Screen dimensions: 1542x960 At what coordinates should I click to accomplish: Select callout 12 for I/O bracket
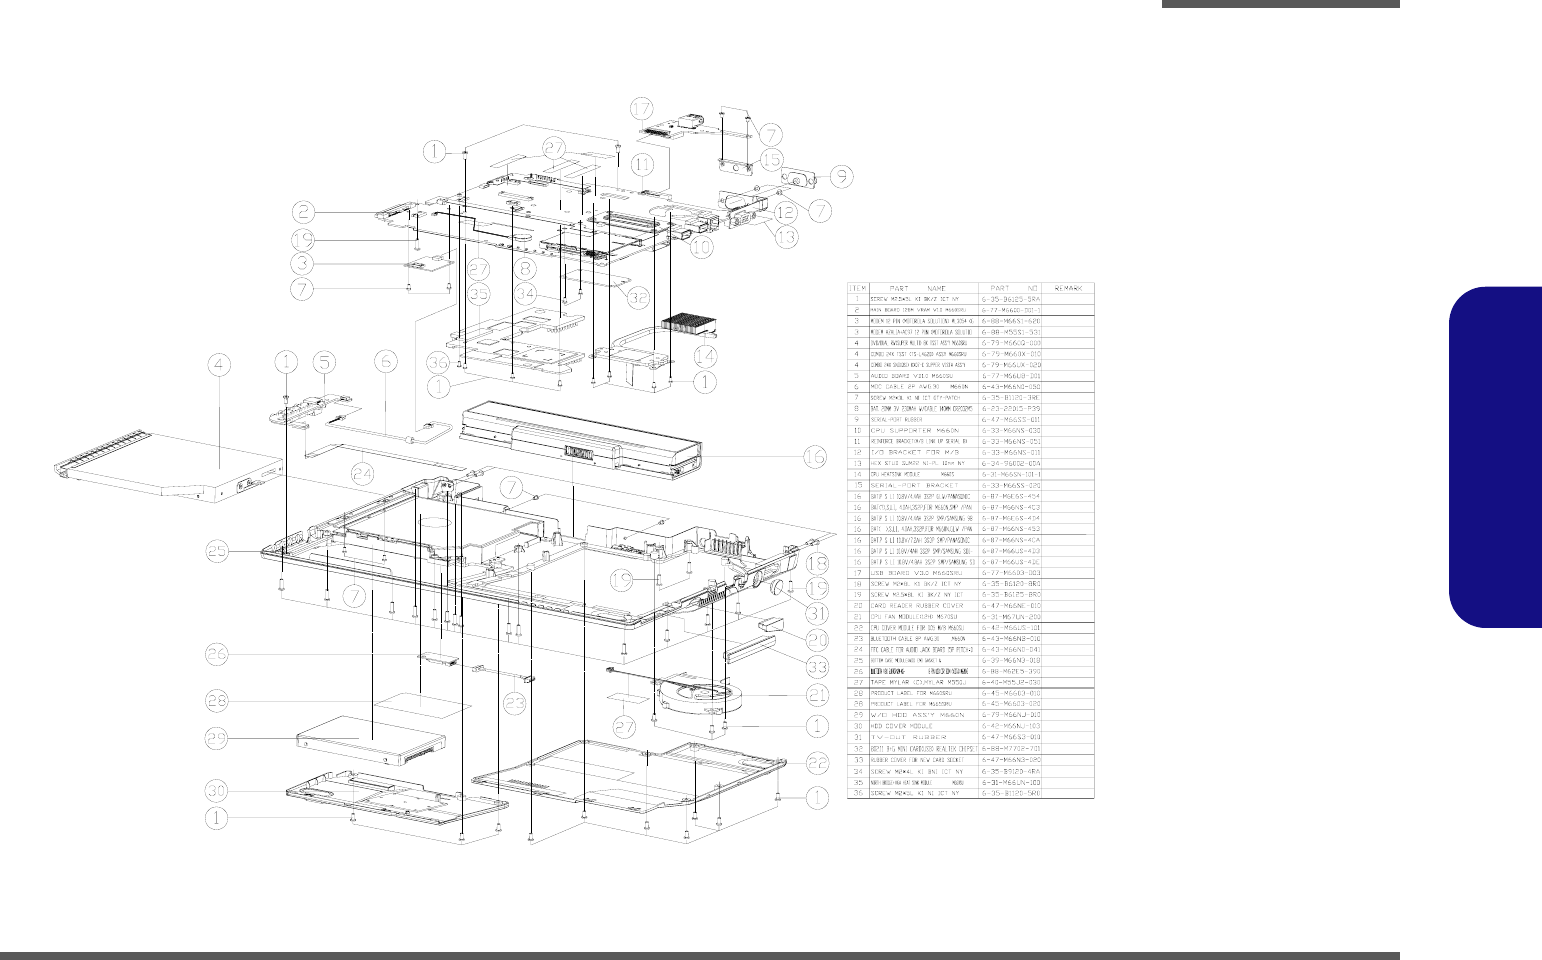(785, 211)
